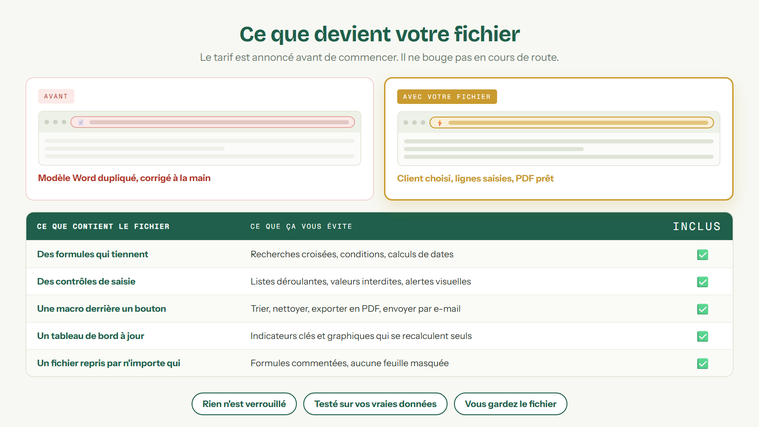Click the Rien n'est verrouillé pill button

click(x=244, y=404)
